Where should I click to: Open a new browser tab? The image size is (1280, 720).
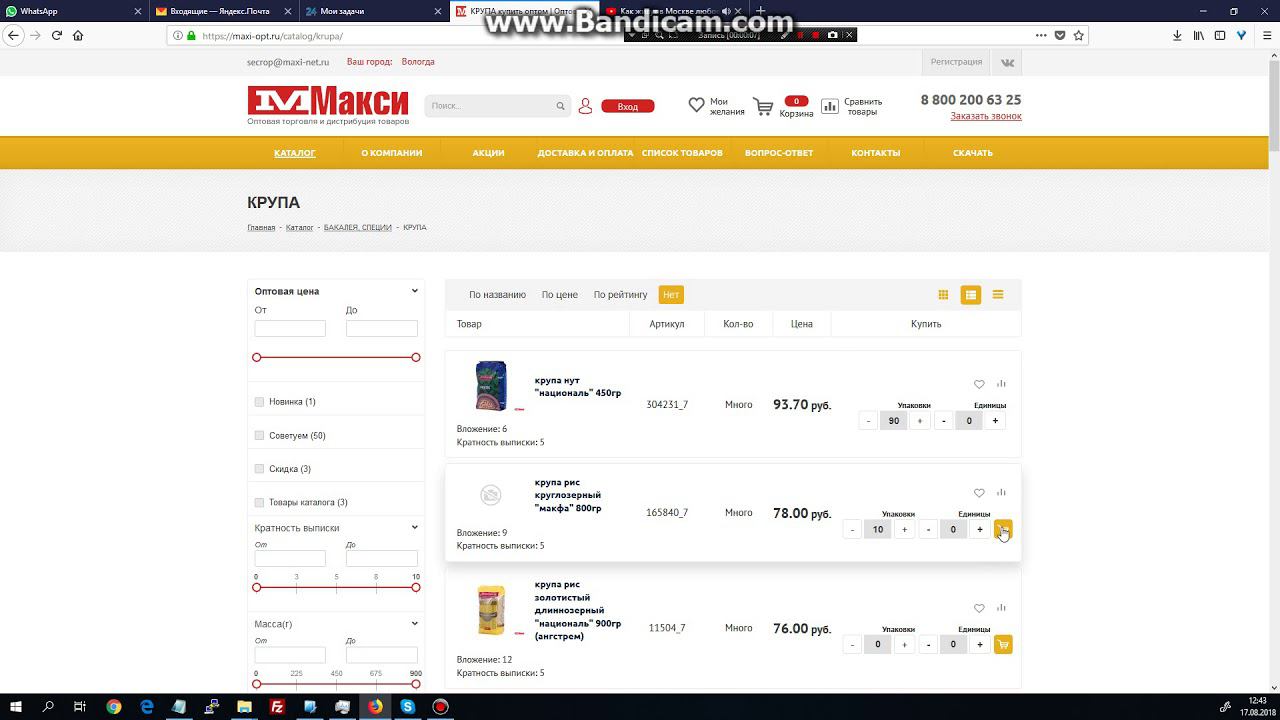[760, 11]
